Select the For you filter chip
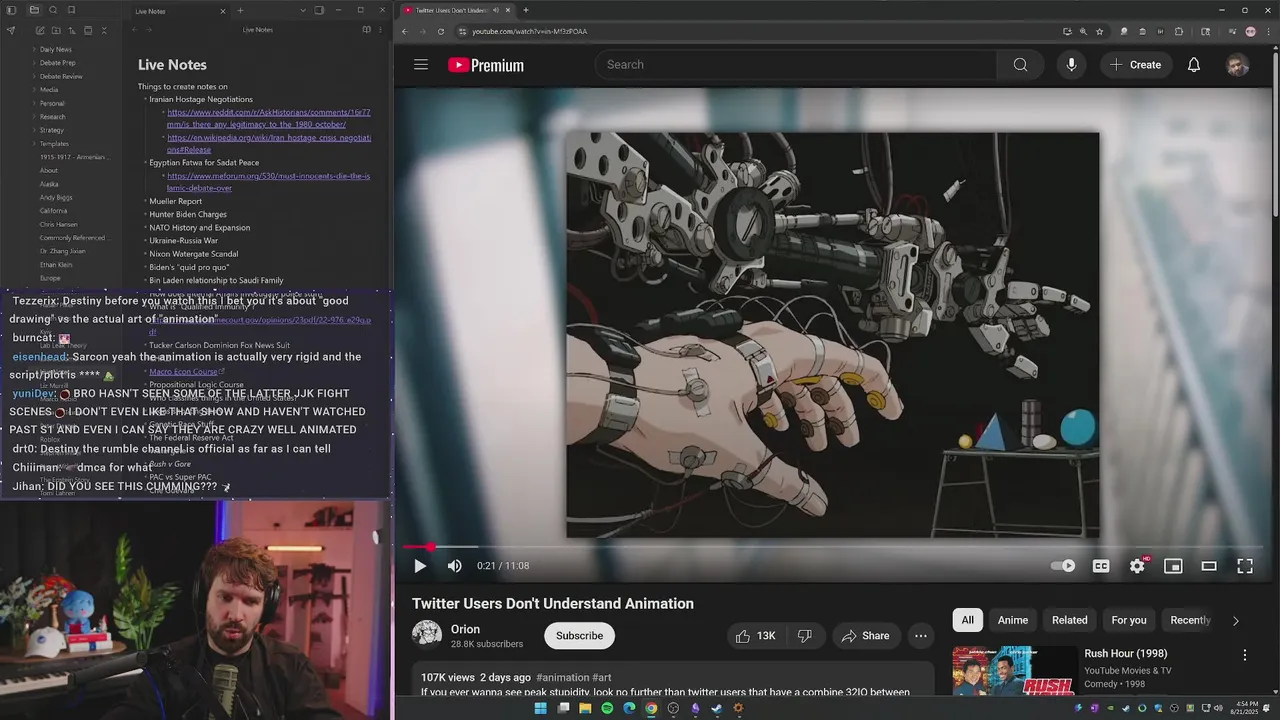The width and height of the screenshot is (1280, 720). point(1129,620)
